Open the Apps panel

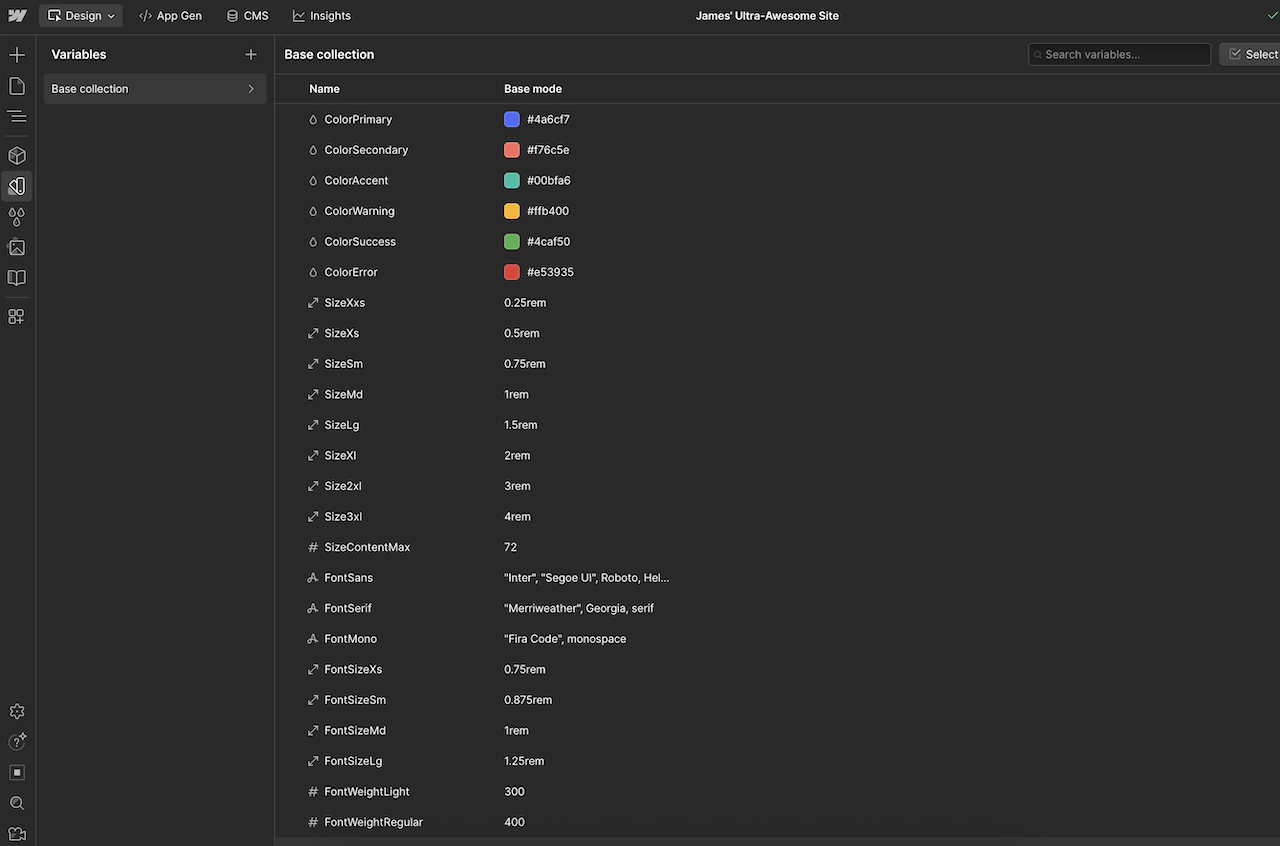coord(16,316)
